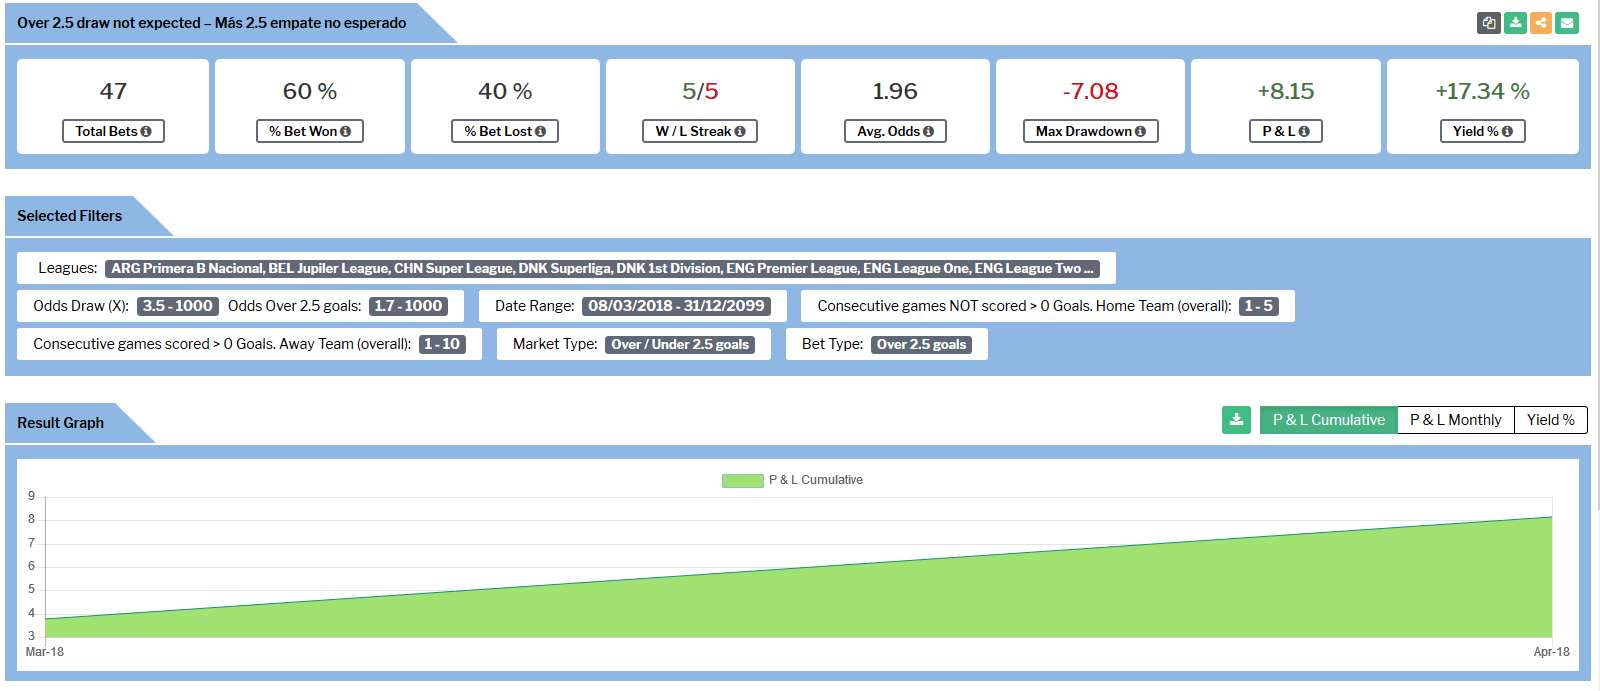The image size is (1600, 691).
Task: Click the Max Drawdown label button
Action: click(1090, 131)
